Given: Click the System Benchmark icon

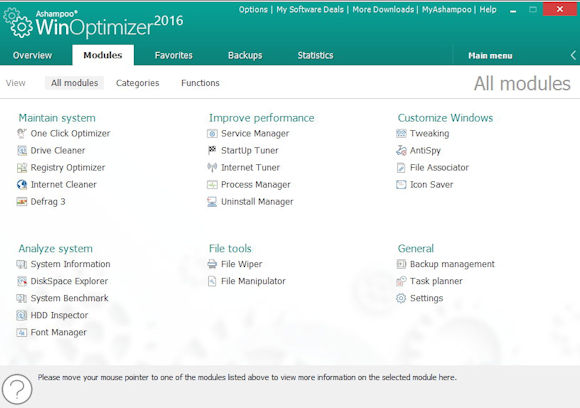Looking at the screenshot, I should [x=22, y=298].
